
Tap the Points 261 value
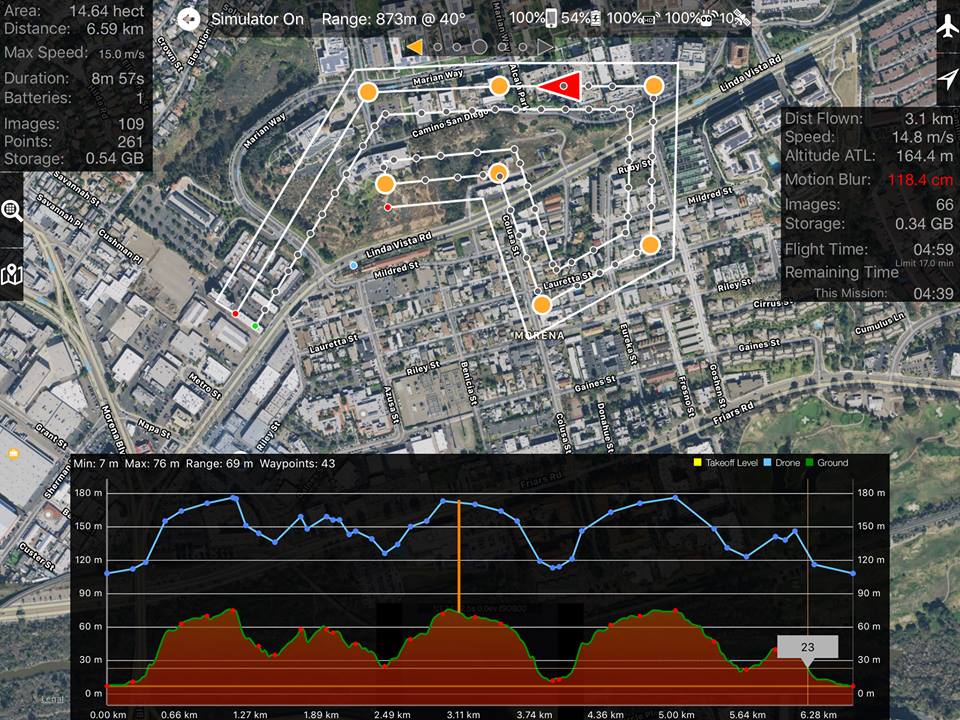pyautogui.click(x=130, y=141)
